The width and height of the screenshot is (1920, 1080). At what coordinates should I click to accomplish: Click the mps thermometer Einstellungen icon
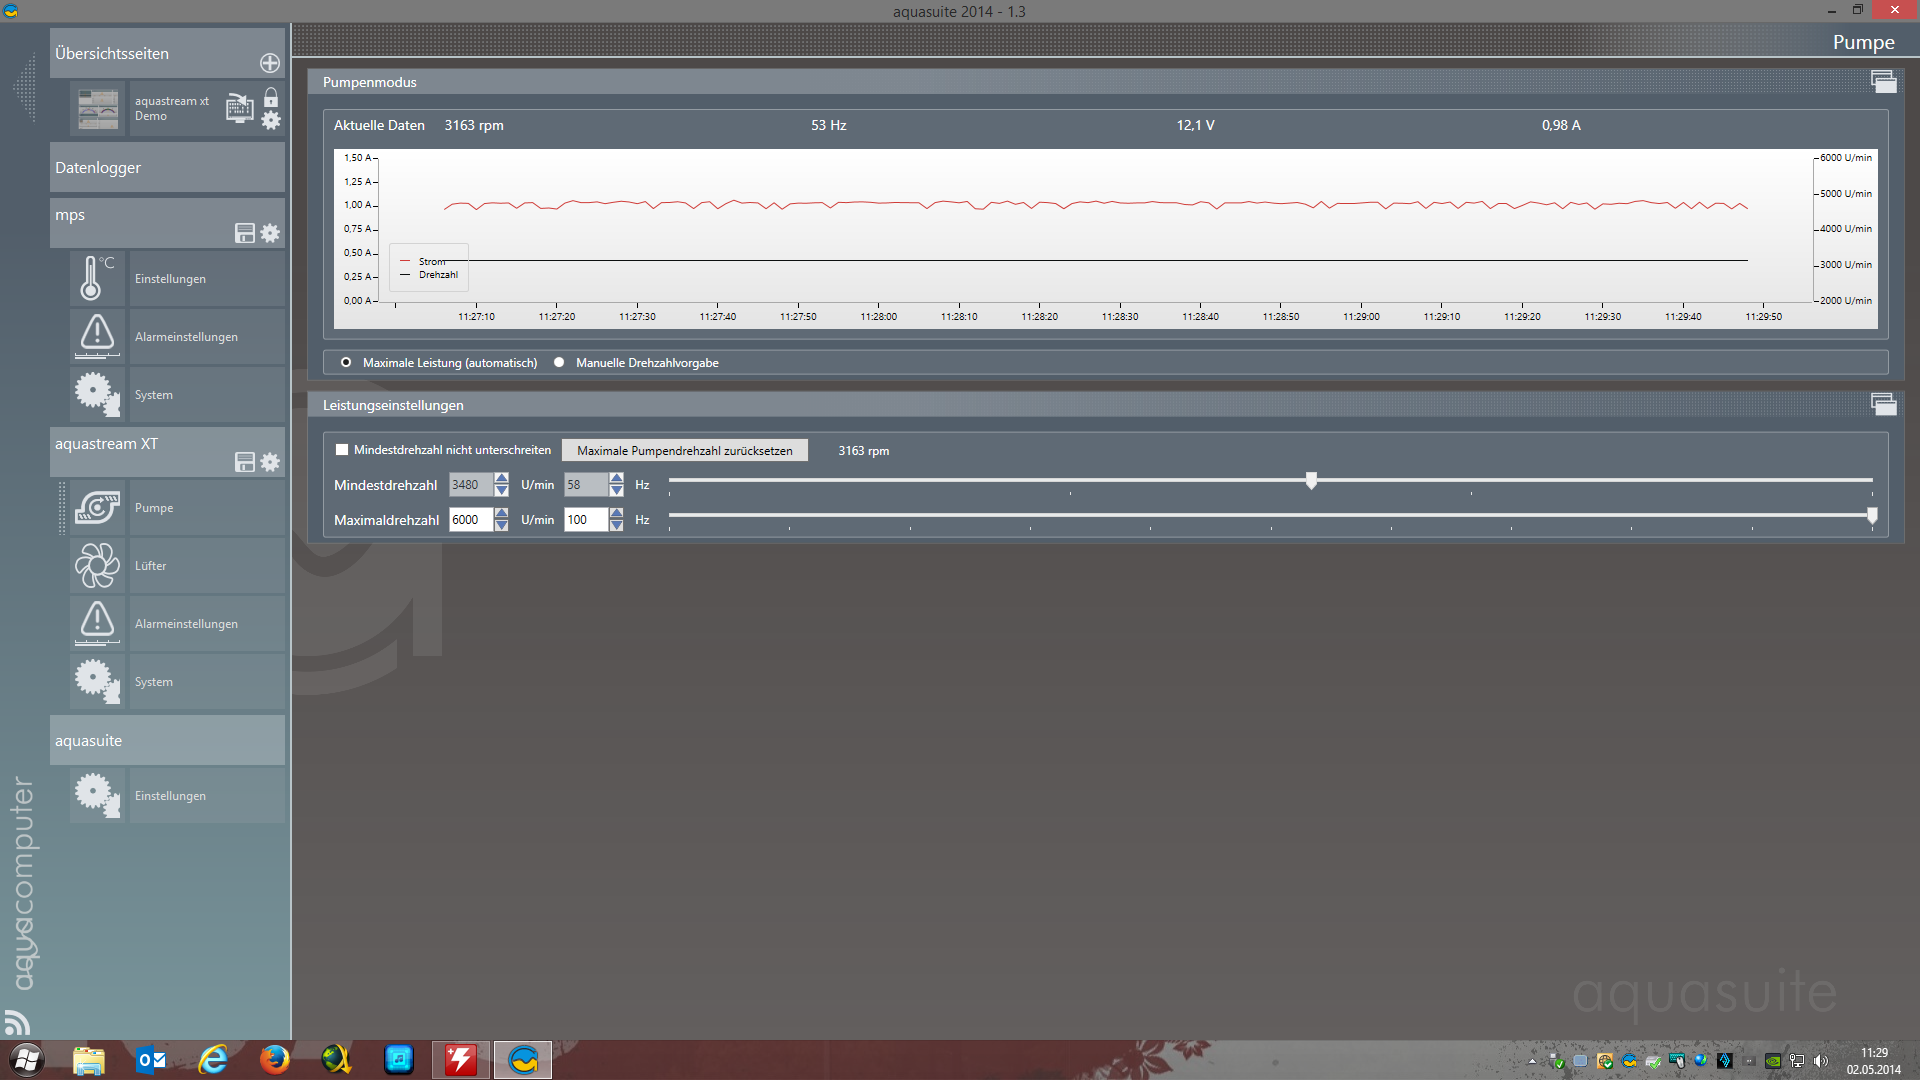[97, 279]
